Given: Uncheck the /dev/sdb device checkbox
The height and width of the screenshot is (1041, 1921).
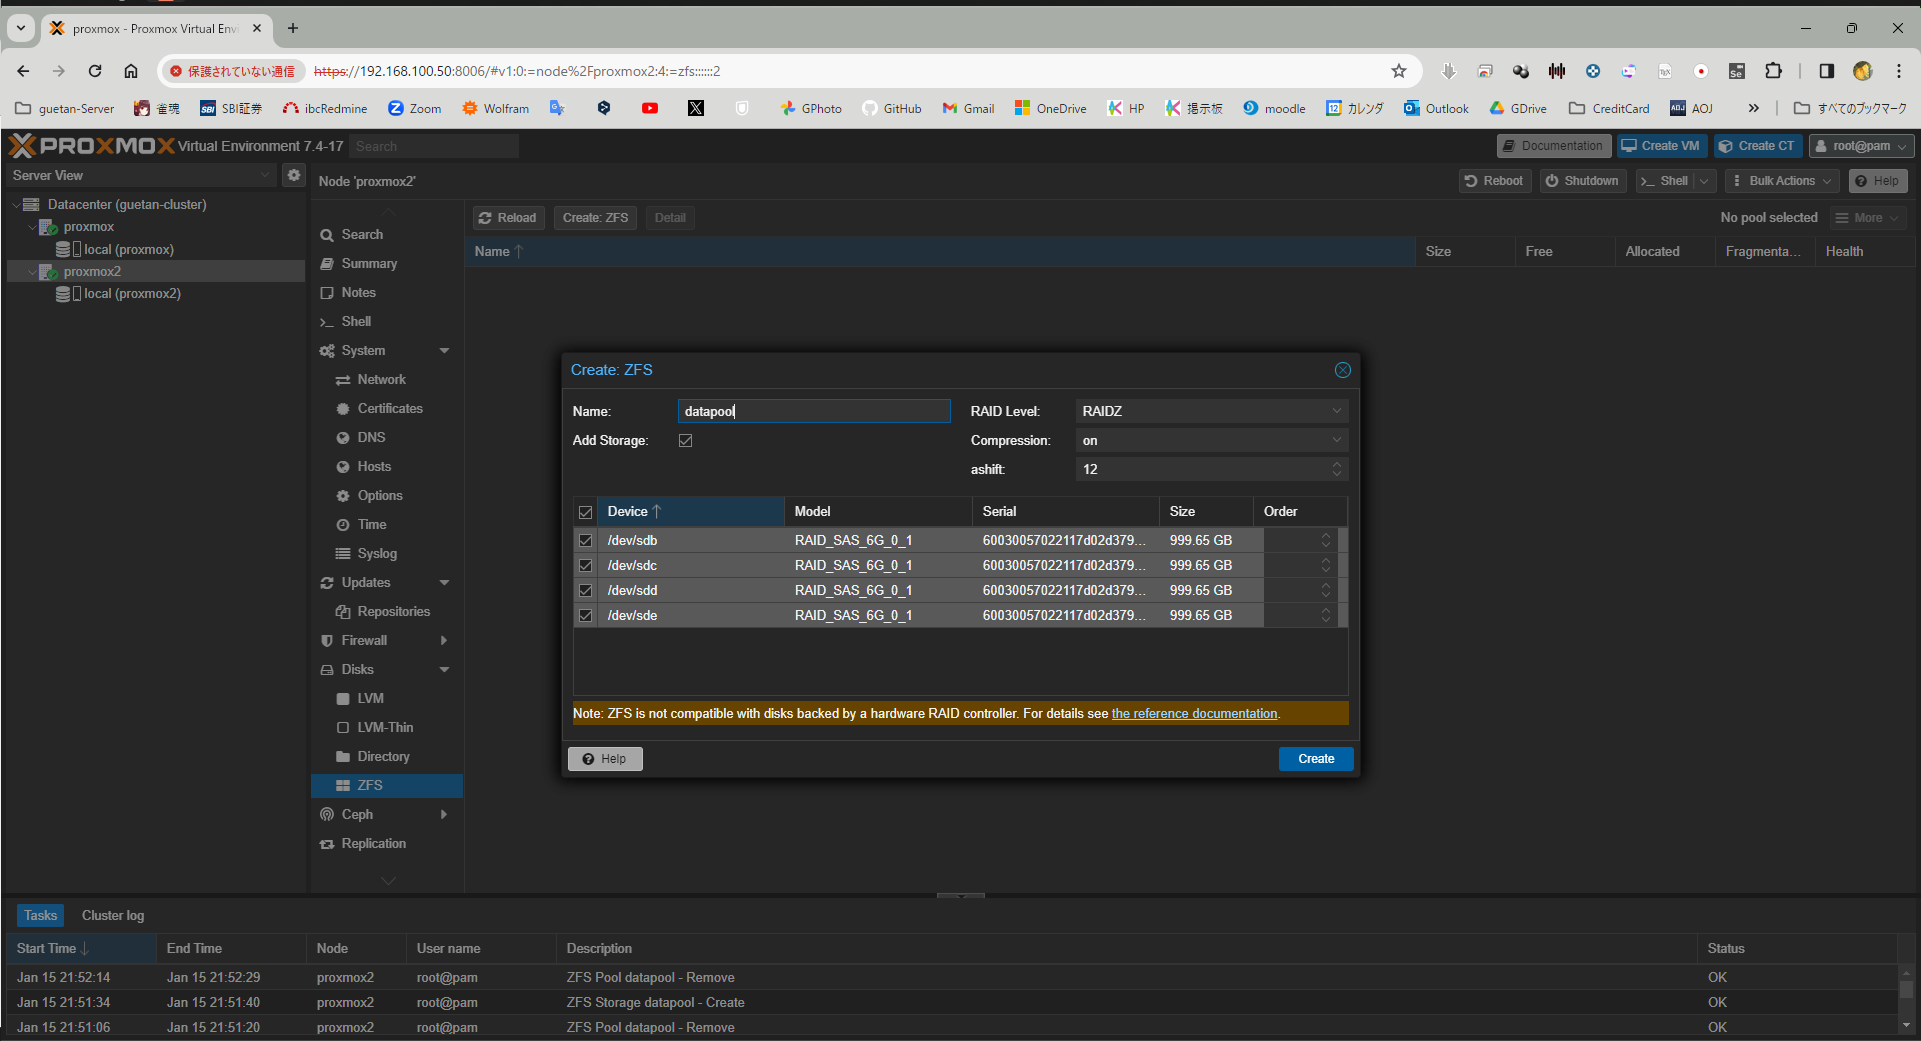Looking at the screenshot, I should [x=586, y=541].
